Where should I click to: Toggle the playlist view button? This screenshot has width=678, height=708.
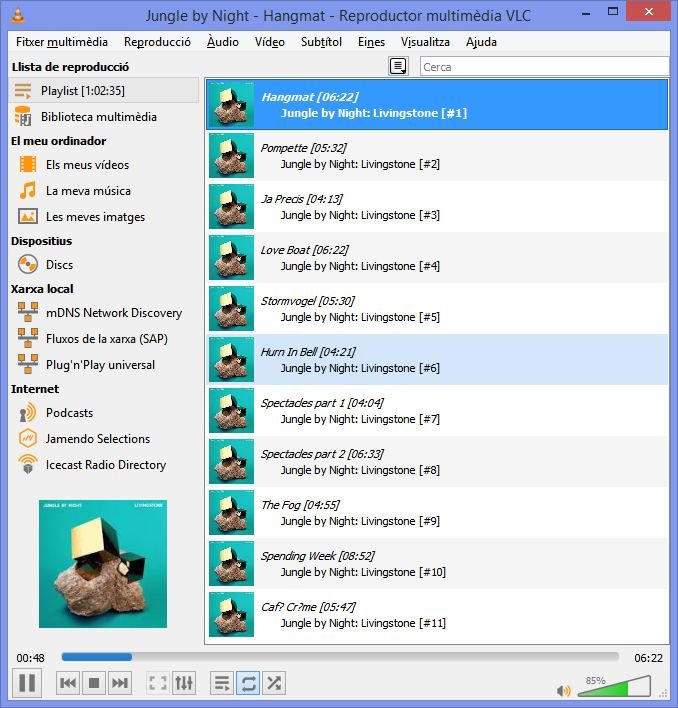pos(222,683)
